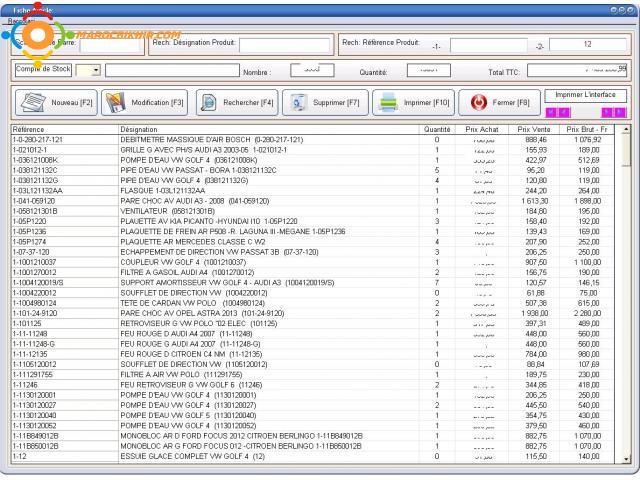Select PIPE D'EAU VW PASSAT - BORA row
The width and height of the screenshot is (640, 480).
tap(312, 170)
